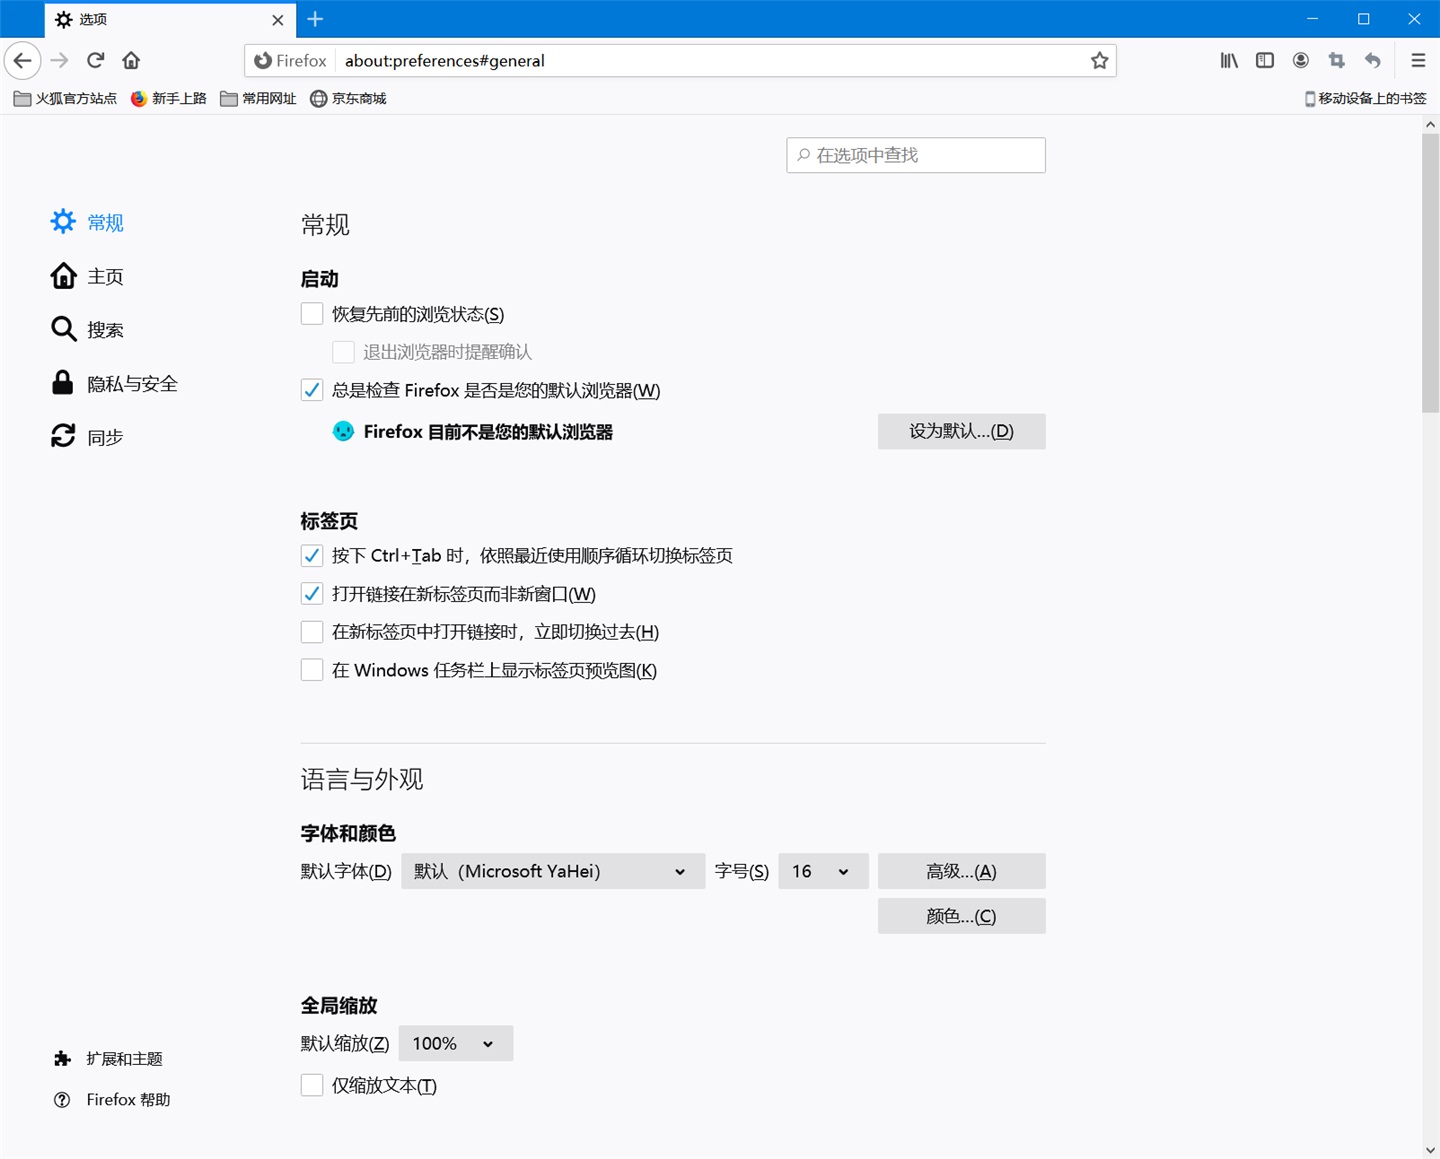Toggle 退出浏览器时提醒确认 checkbox
The height and width of the screenshot is (1159, 1440).
point(343,352)
